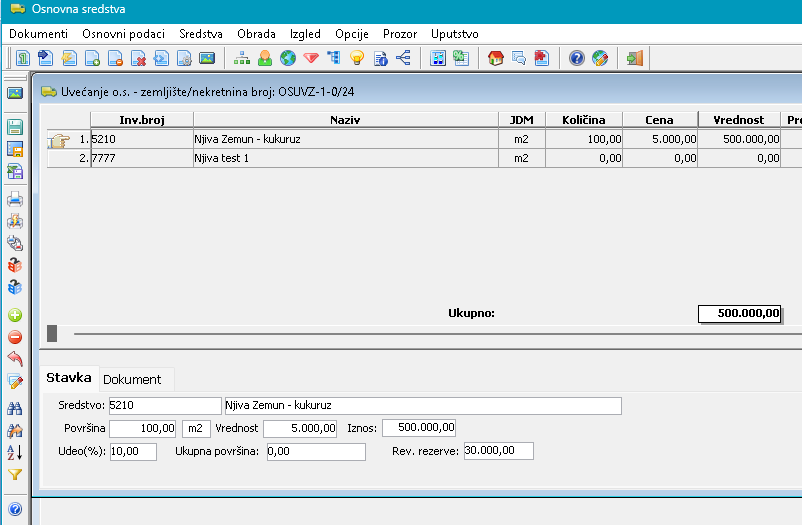Click the light bulb icon in toolbar
Screen dimensions: 802x525
pos(357,58)
